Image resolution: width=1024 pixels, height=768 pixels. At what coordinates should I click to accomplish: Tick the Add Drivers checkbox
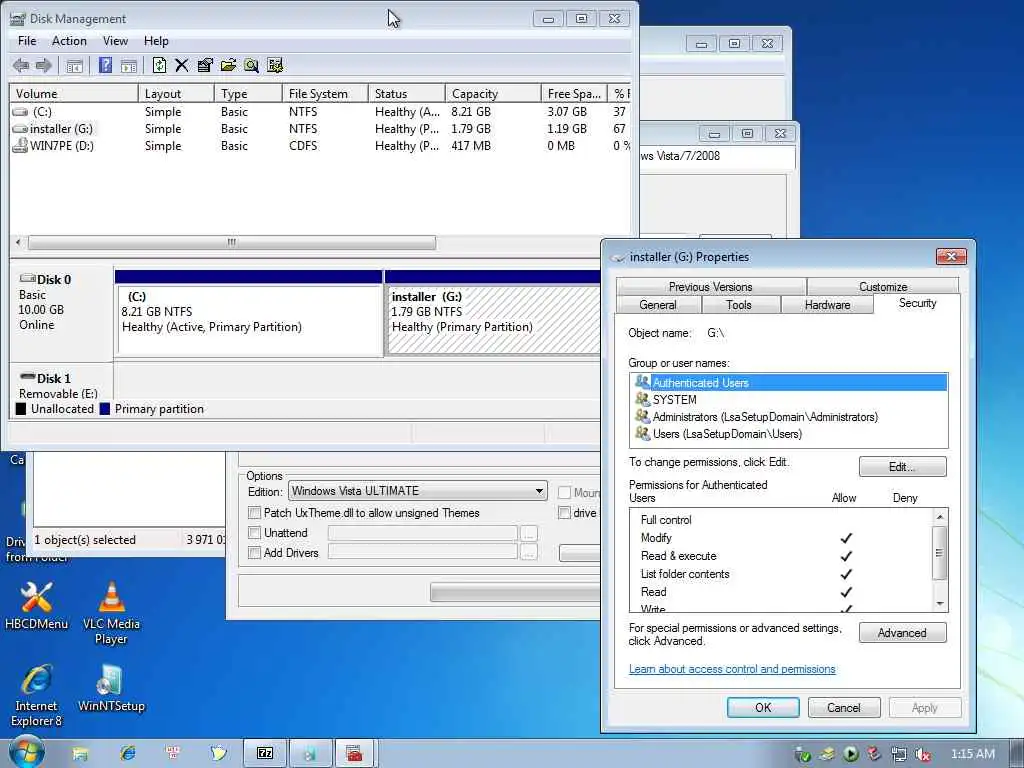255,552
